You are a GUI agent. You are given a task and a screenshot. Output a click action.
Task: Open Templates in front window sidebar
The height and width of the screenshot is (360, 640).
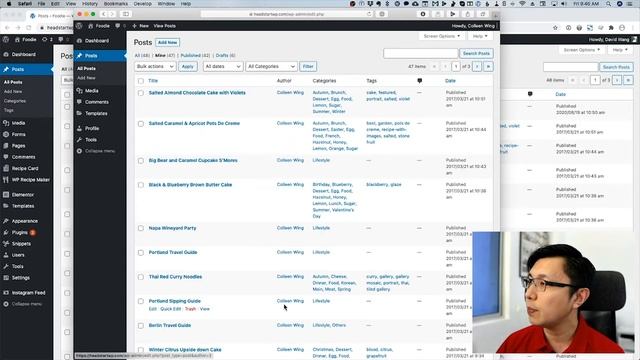point(96,113)
